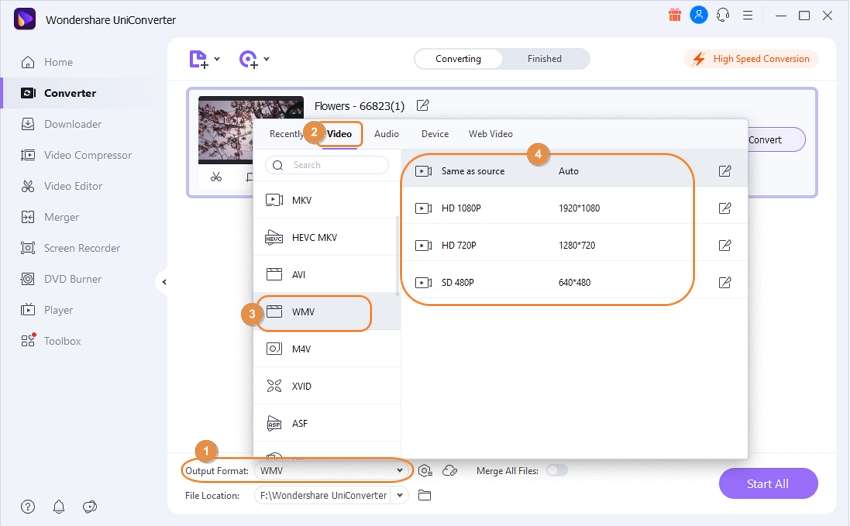This screenshot has width=850, height=526.
Task: Open Video Compressor in the sidebar
Action: 76,155
